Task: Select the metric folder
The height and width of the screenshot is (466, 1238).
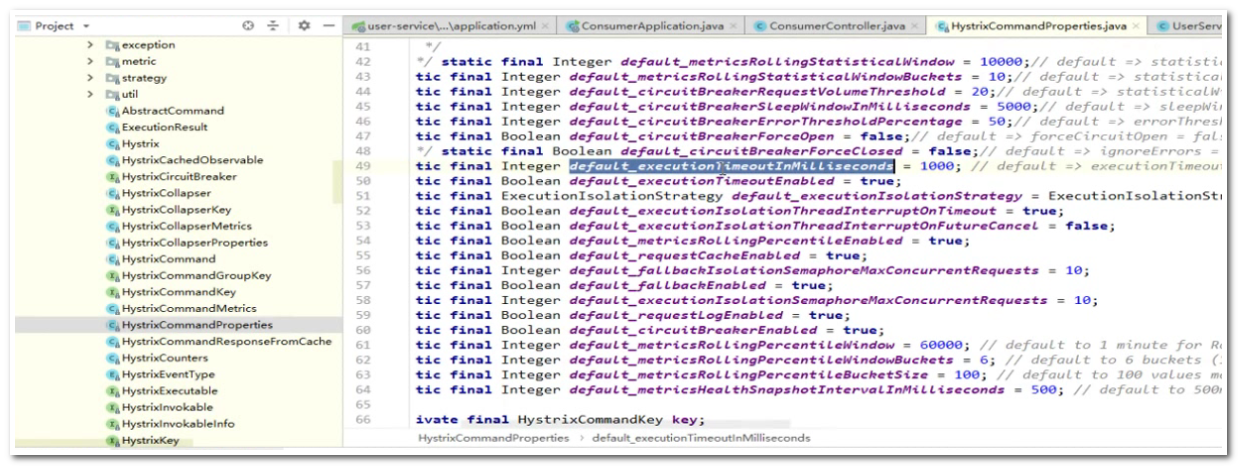Action: [131, 62]
